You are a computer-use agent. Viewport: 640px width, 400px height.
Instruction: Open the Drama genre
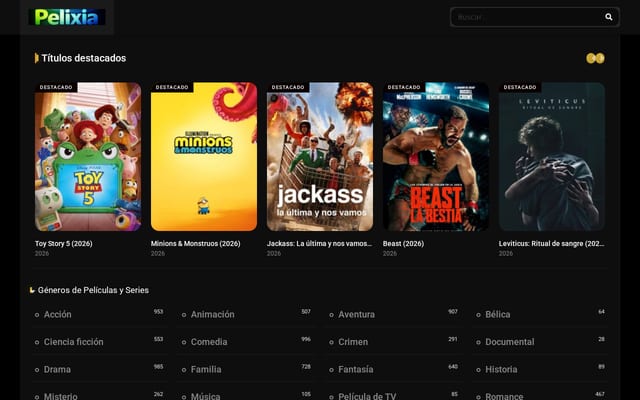(57, 369)
